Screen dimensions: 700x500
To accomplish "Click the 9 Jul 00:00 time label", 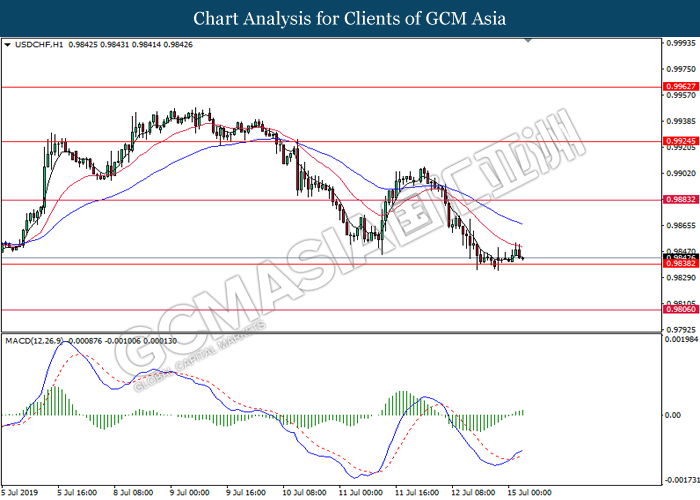I will point(190,492).
